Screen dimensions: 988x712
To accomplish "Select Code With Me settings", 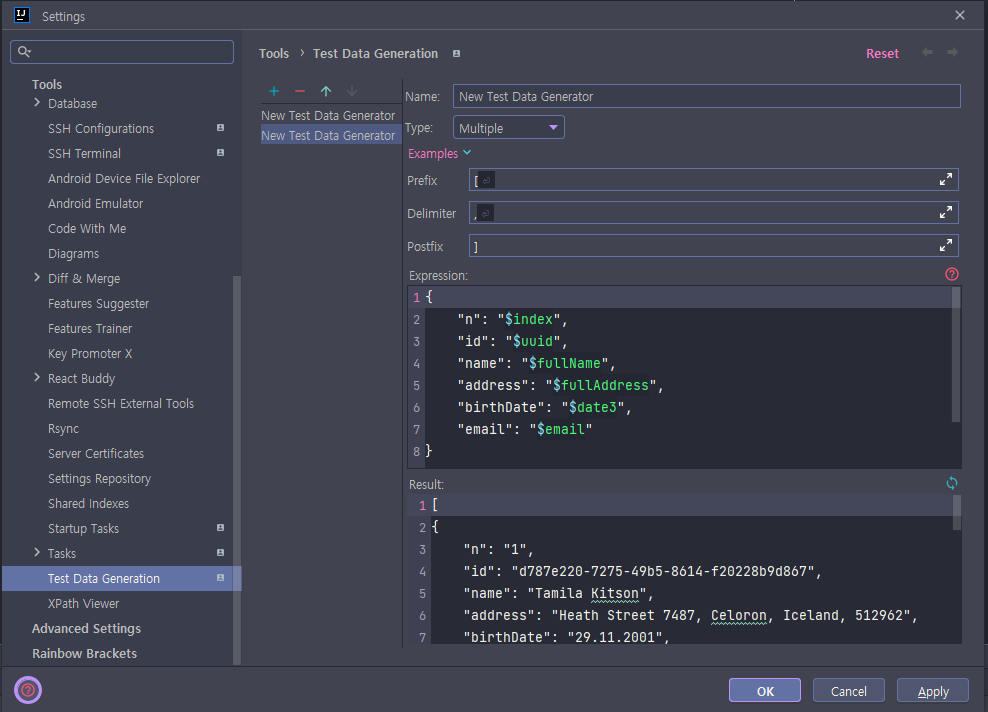I will (x=87, y=229).
